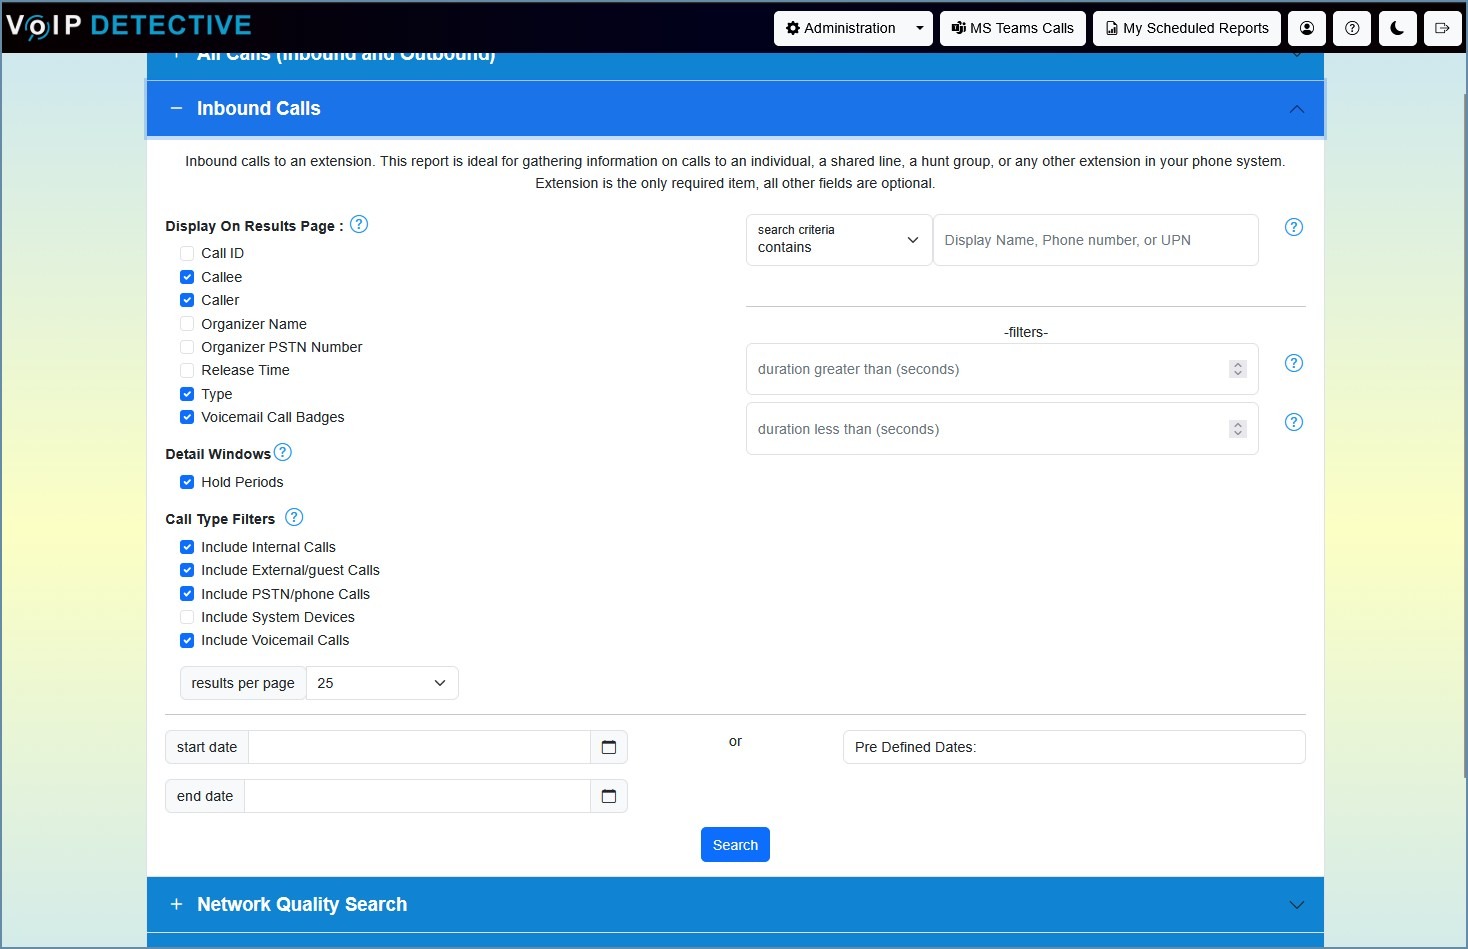Enable the Call ID checkbox

point(187,254)
